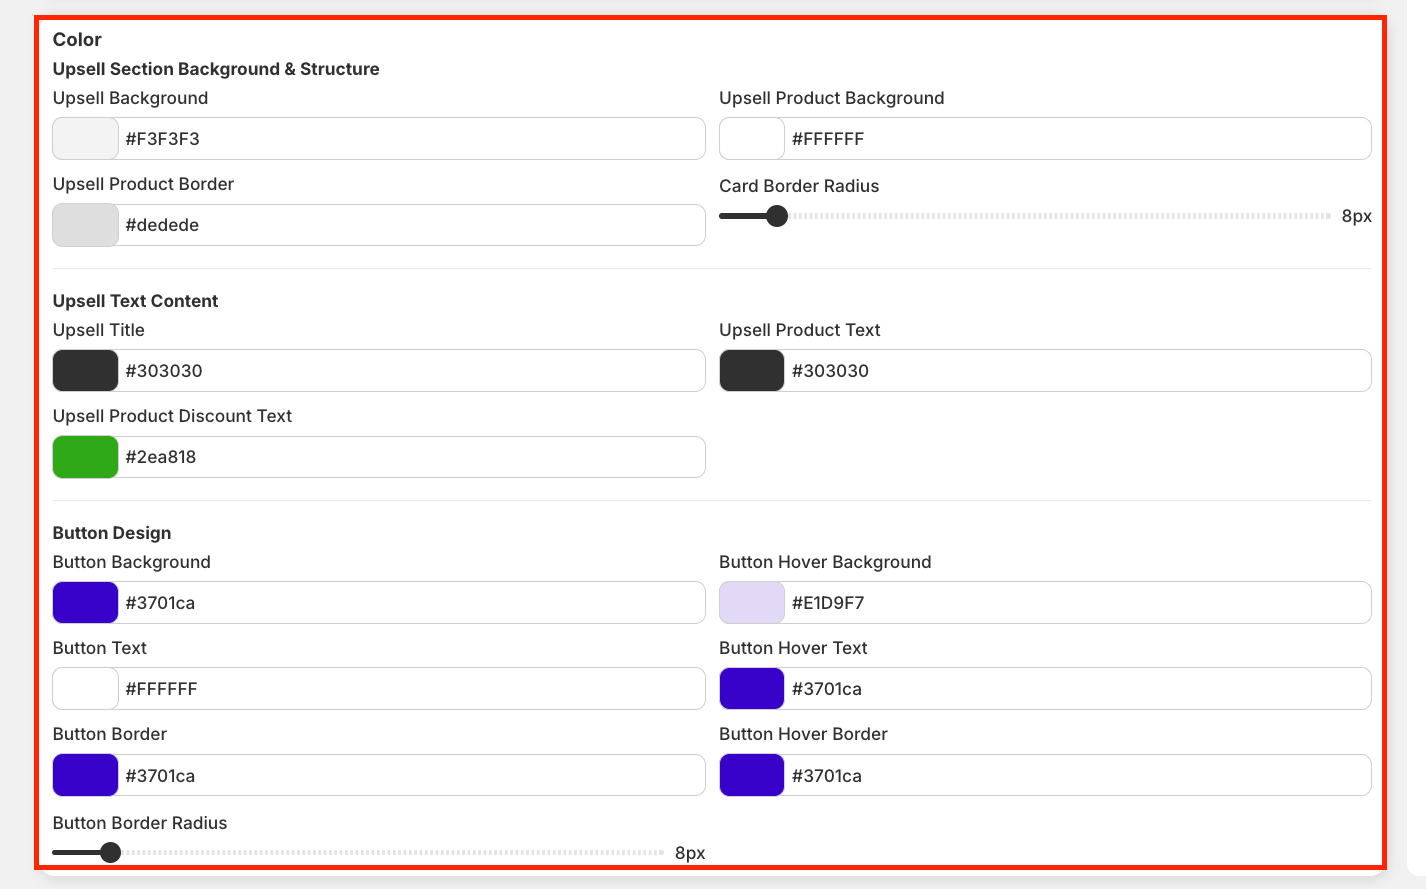Viewport: 1426px width, 889px height.
Task: Click the Upsell Background hex field
Action: [x=410, y=139]
